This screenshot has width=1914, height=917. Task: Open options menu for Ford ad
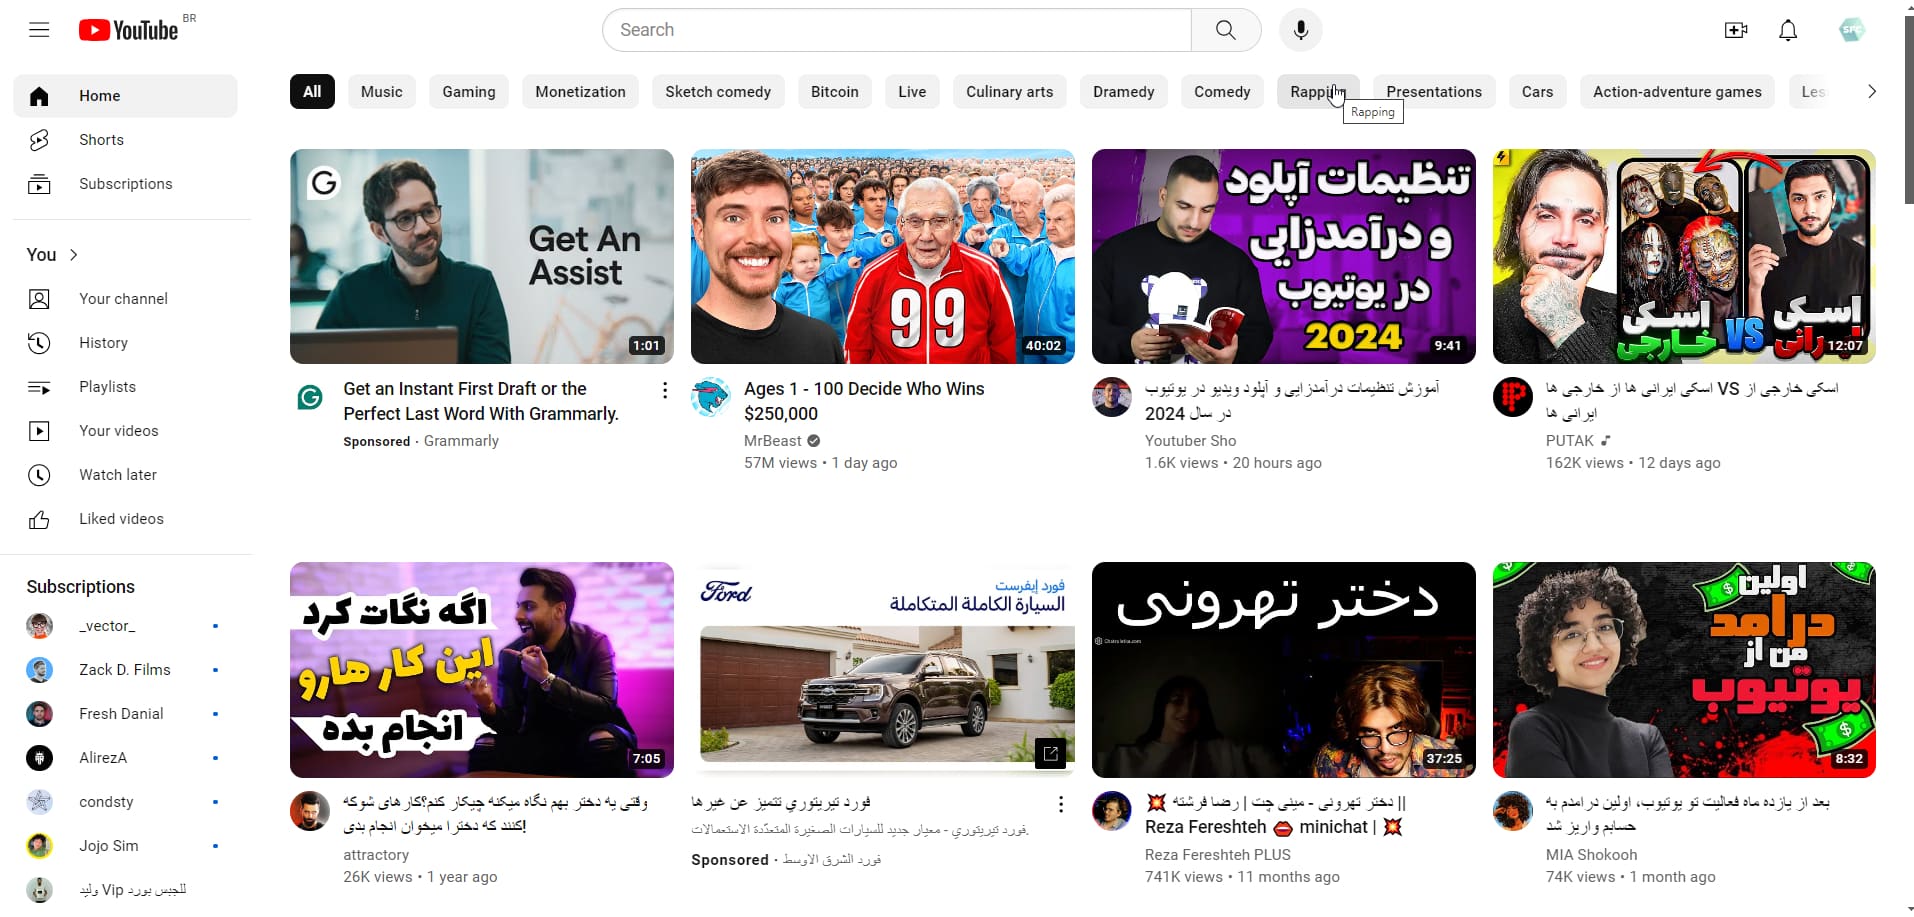coord(1060,804)
